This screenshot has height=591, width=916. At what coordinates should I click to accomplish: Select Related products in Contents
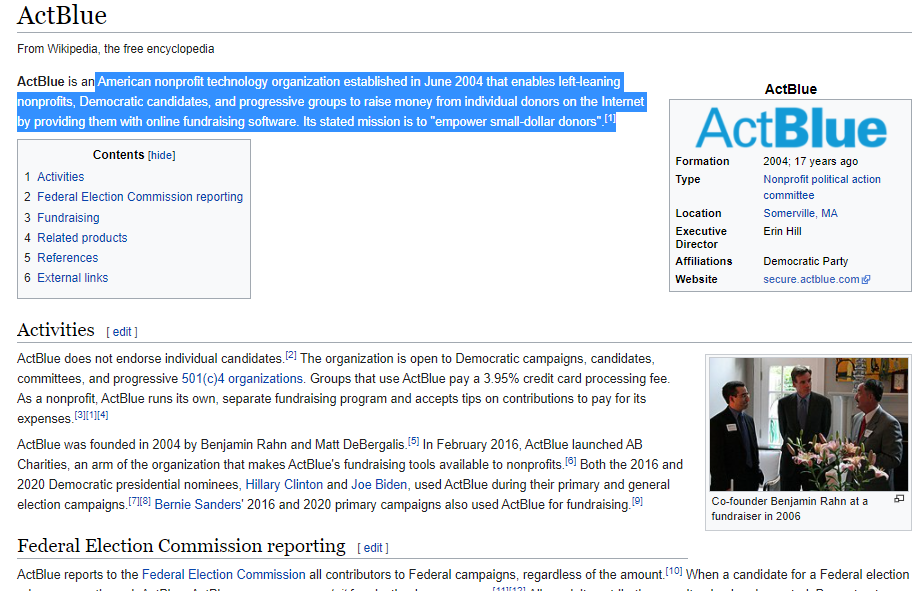pos(82,238)
